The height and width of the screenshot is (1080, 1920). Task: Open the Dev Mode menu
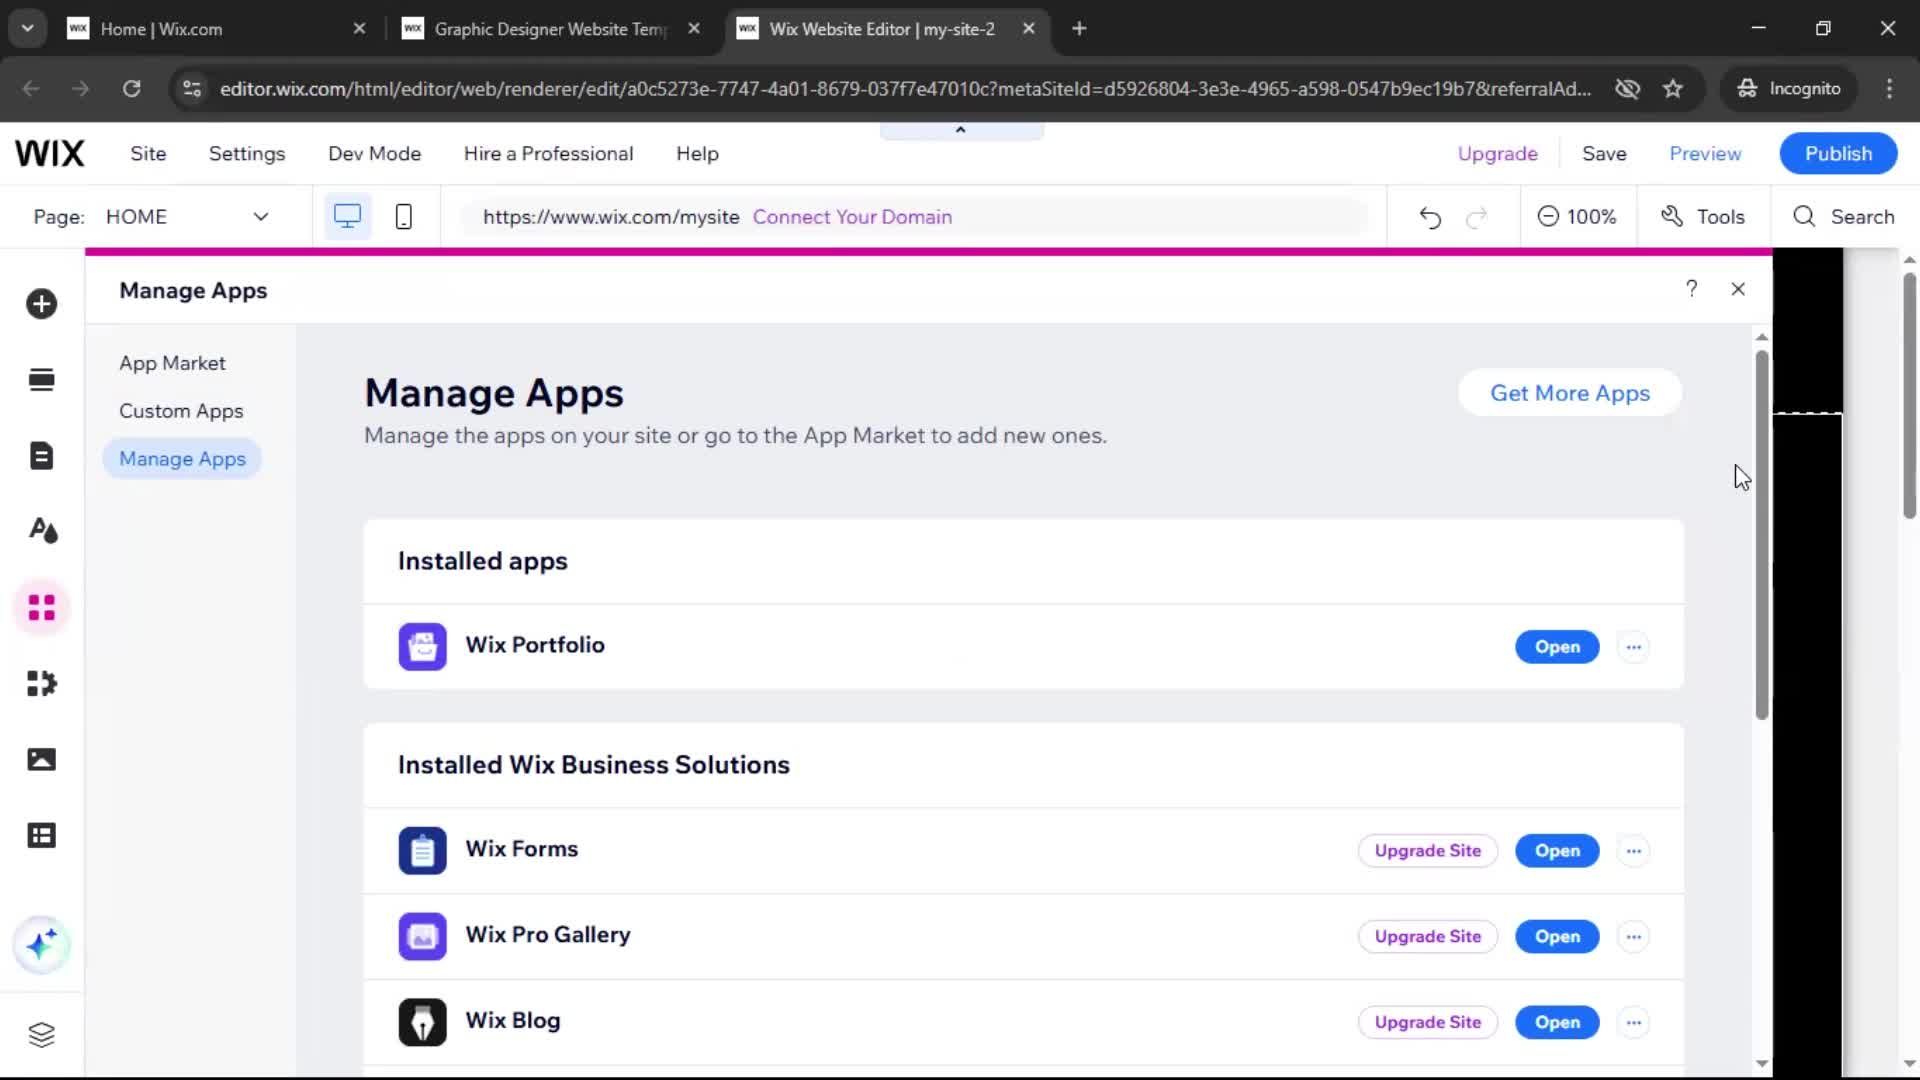(374, 154)
